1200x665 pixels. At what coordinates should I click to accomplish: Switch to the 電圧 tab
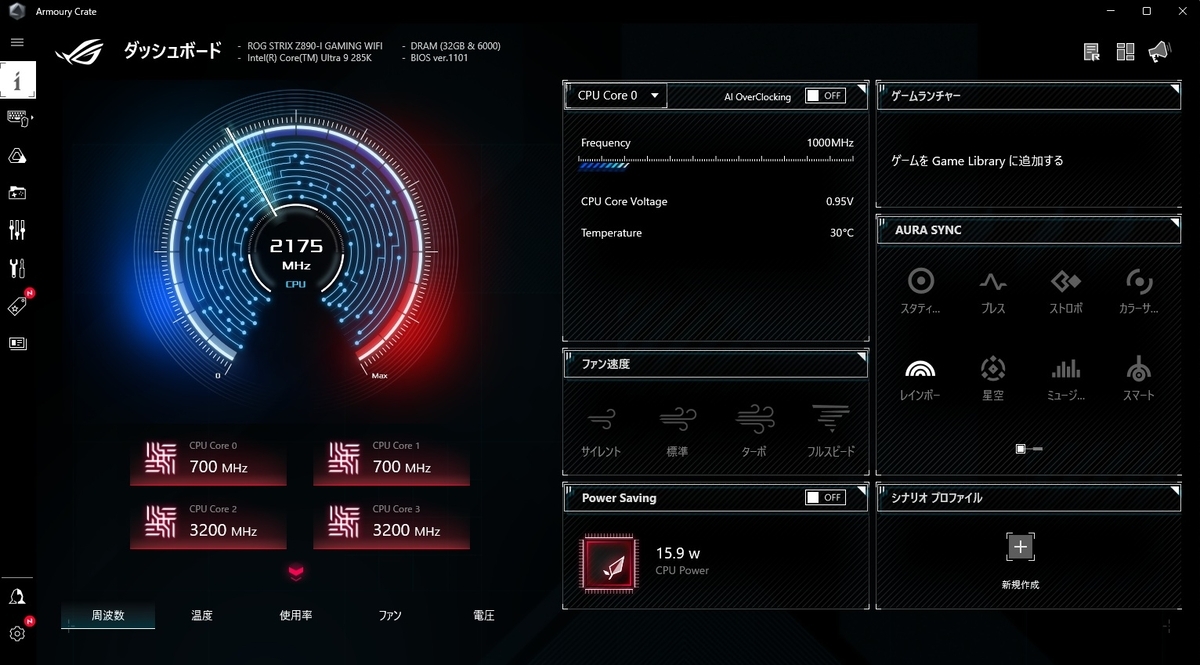pos(483,616)
